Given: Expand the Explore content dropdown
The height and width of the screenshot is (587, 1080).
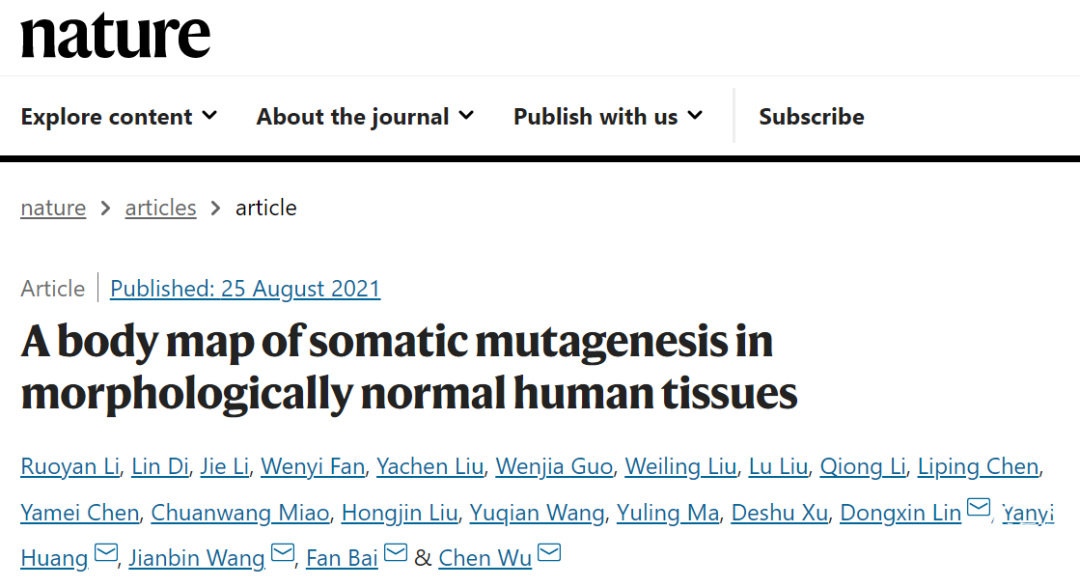Looking at the screenshot, I should pos(119,116).
